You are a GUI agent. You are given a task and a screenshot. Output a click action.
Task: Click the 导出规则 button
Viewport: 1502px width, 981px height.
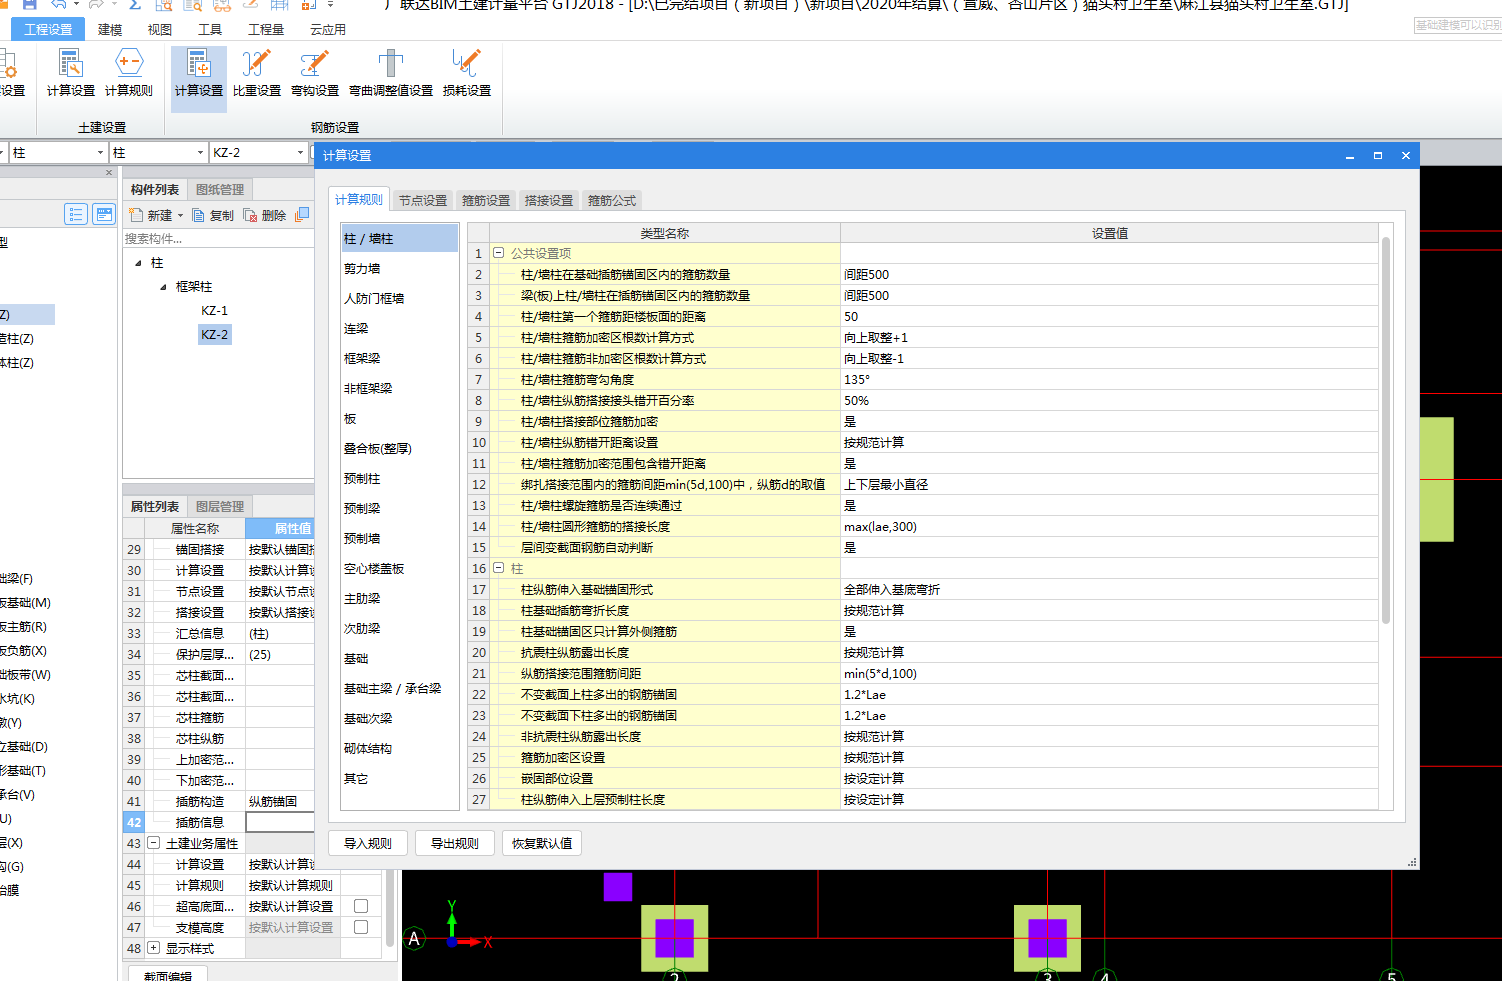coord(455,843)
